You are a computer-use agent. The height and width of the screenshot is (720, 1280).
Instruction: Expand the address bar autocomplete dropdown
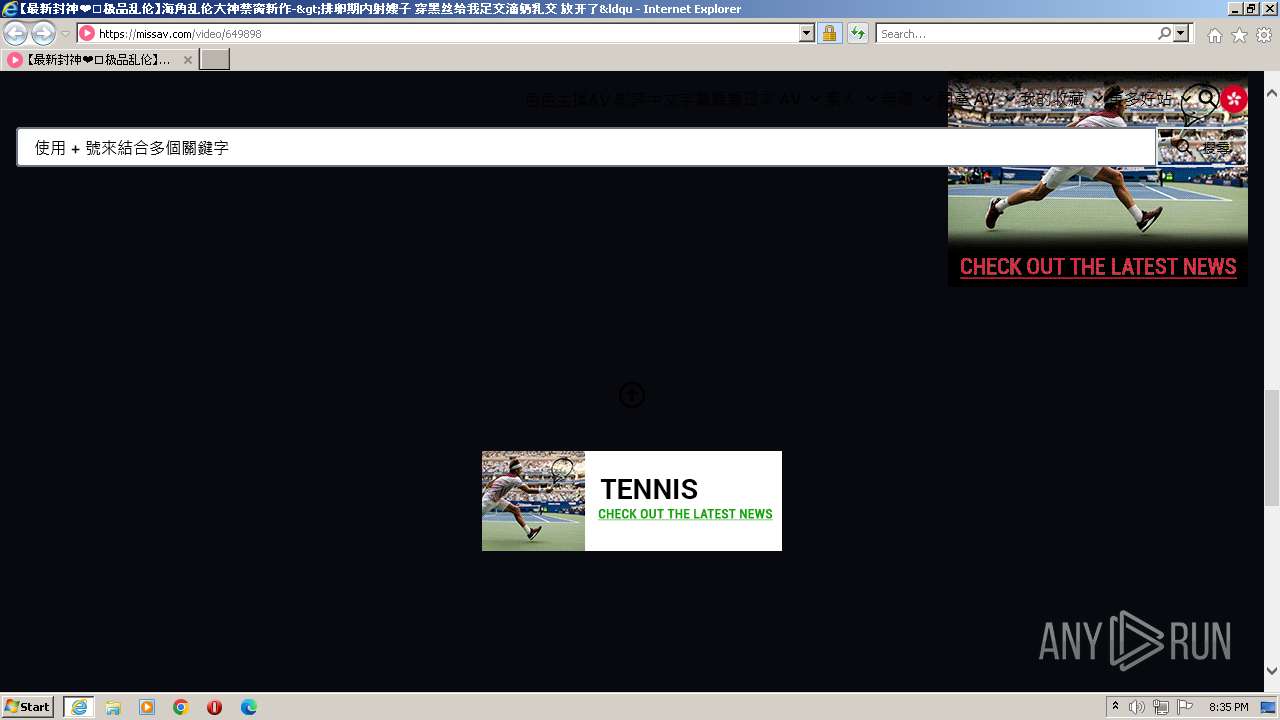pyautogui.click(x=807, y=34)
